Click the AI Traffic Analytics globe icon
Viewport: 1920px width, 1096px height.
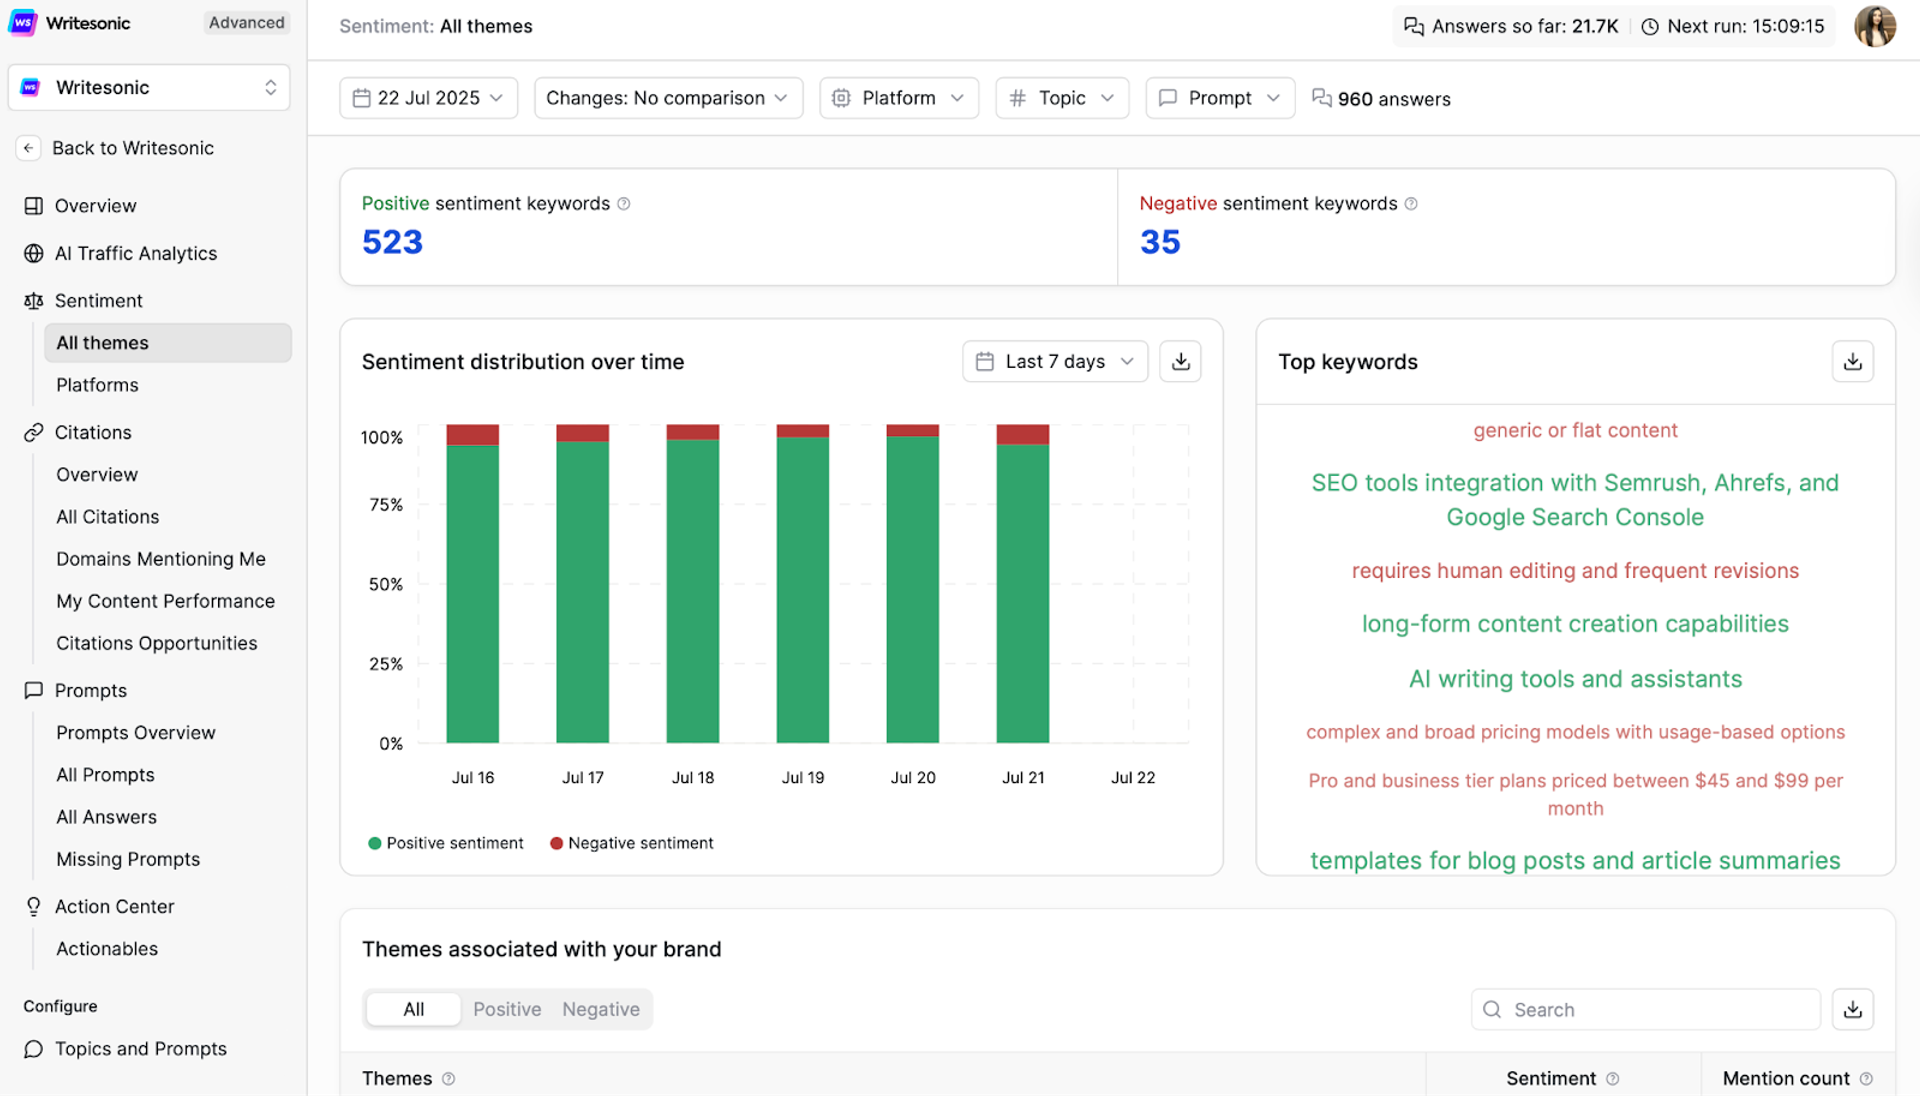[33, 254]
